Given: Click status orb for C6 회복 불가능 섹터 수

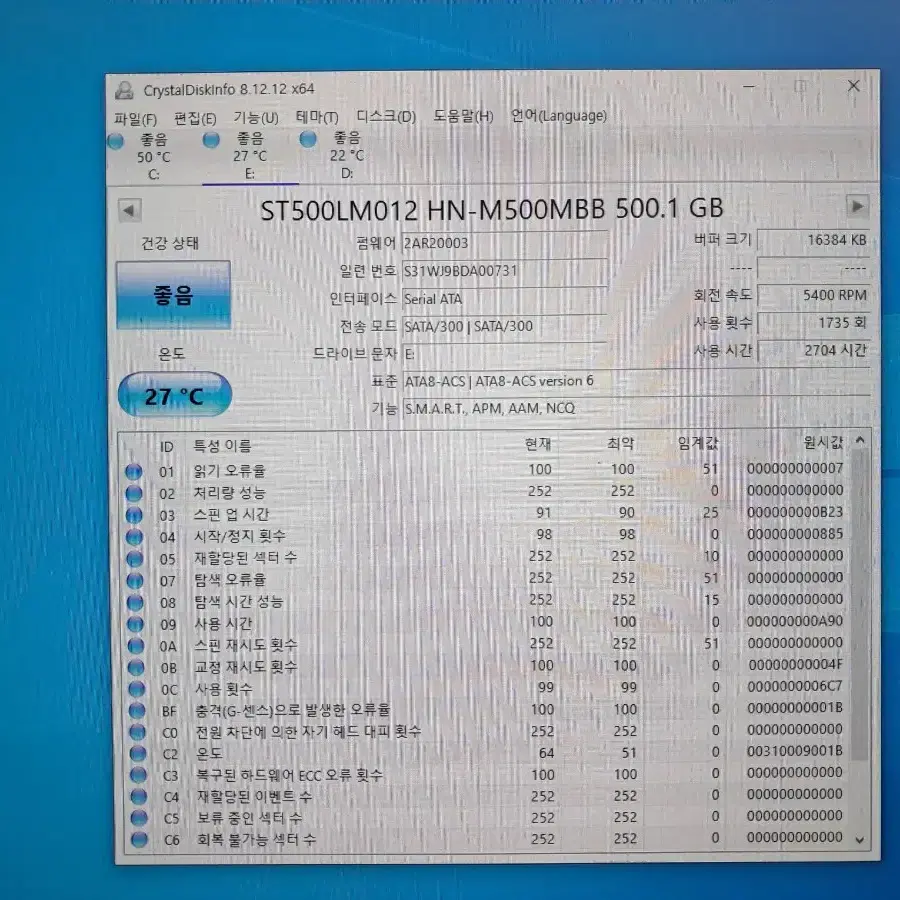Looking at the screenshot, I should click(x=139, y=840).
